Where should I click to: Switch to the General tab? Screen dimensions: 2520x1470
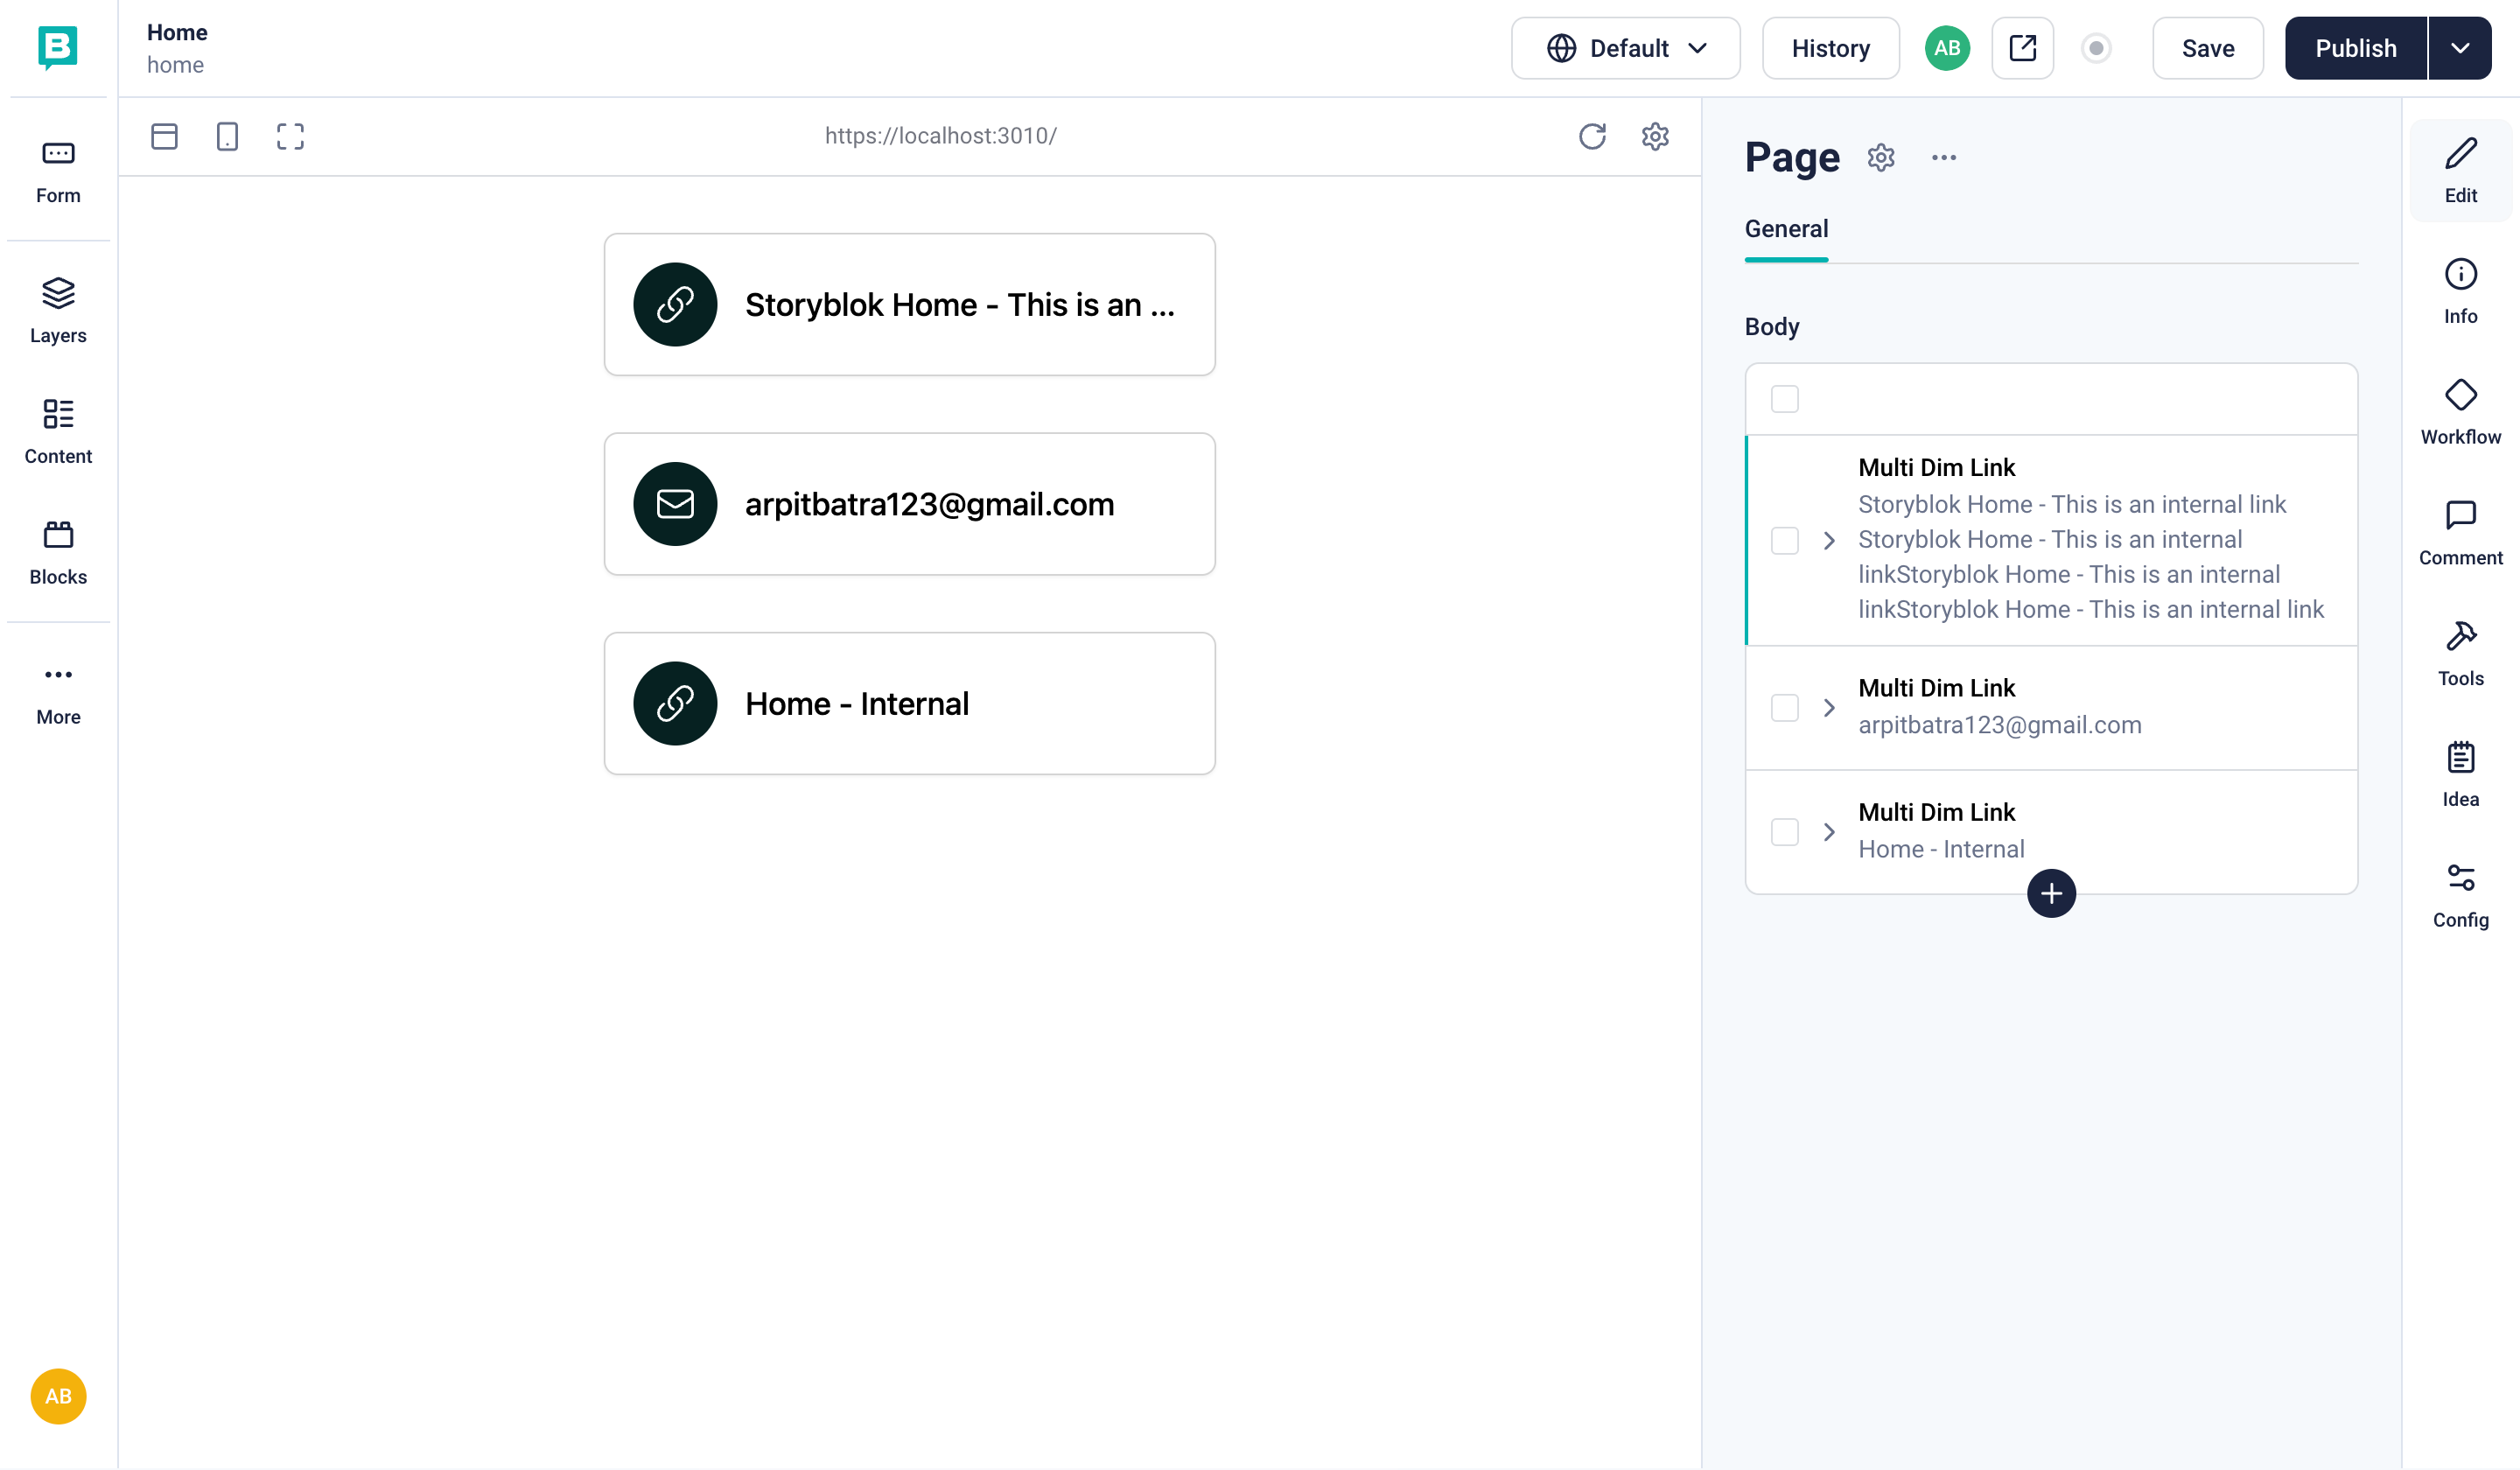click(x=1786, y=229)
